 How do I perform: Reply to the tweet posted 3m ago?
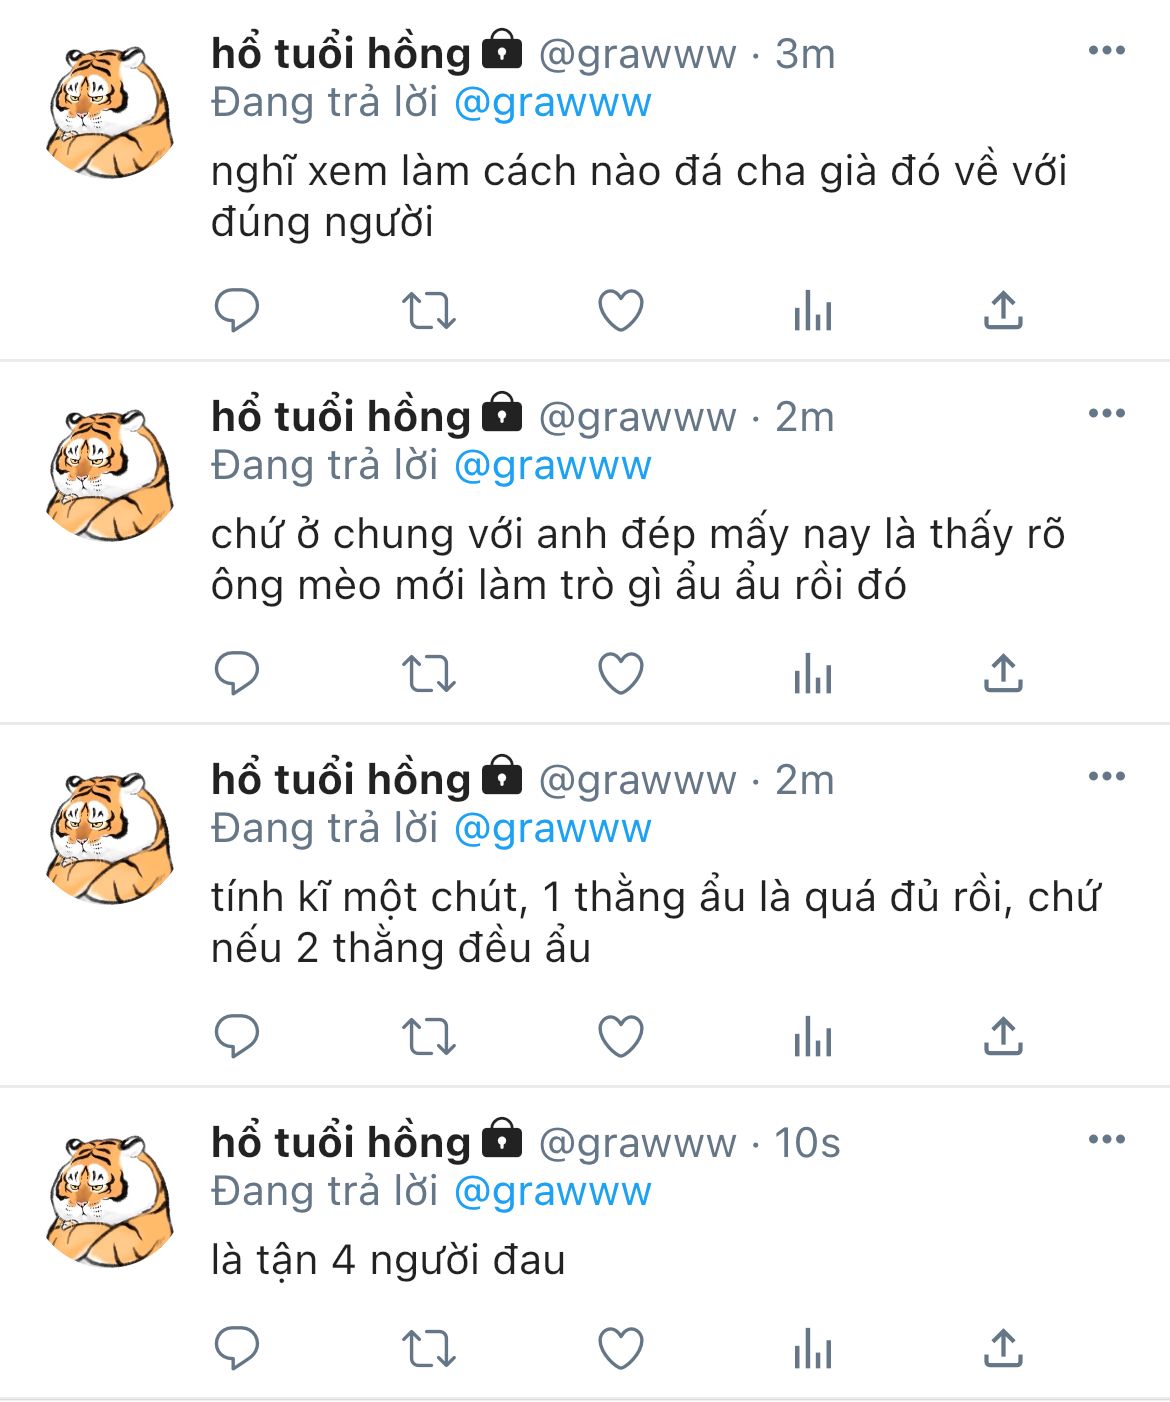pyautogui.click(x=237, y=310)
